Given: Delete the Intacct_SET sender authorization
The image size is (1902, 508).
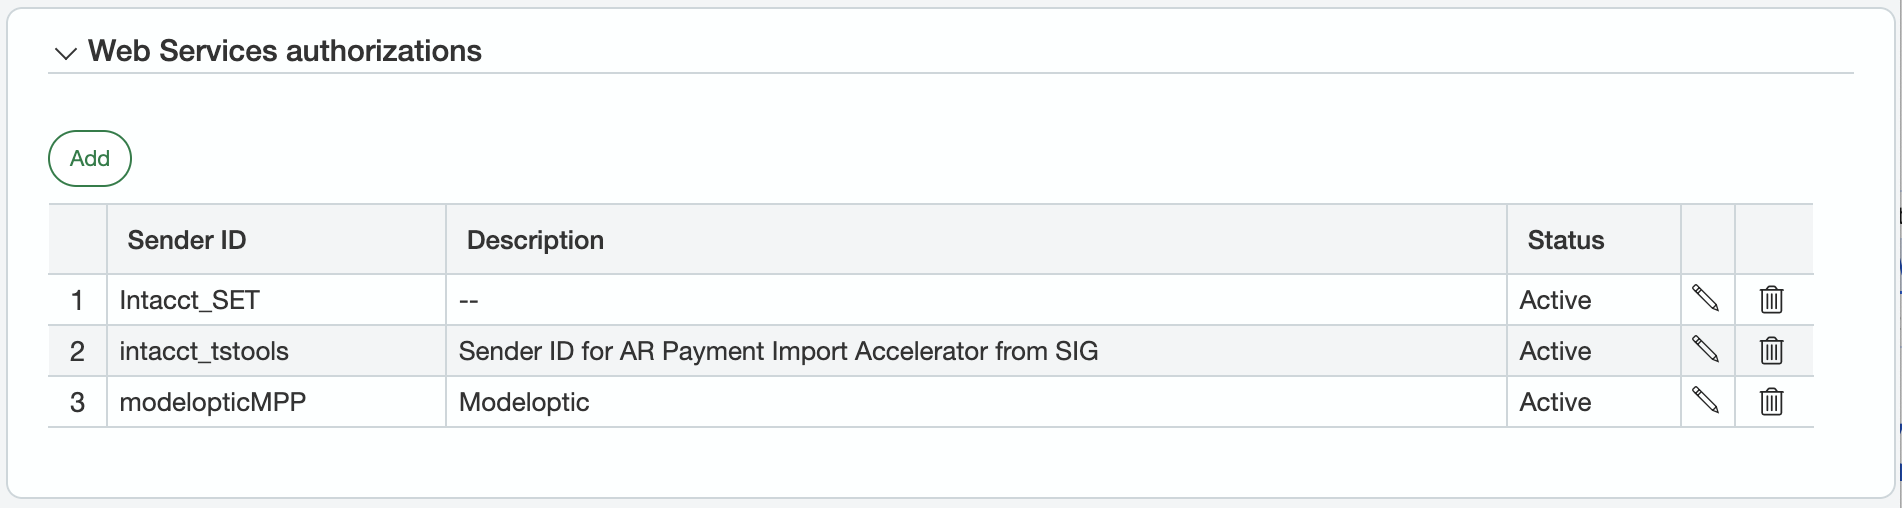Looking at the screenshot, I should 1771,299.
